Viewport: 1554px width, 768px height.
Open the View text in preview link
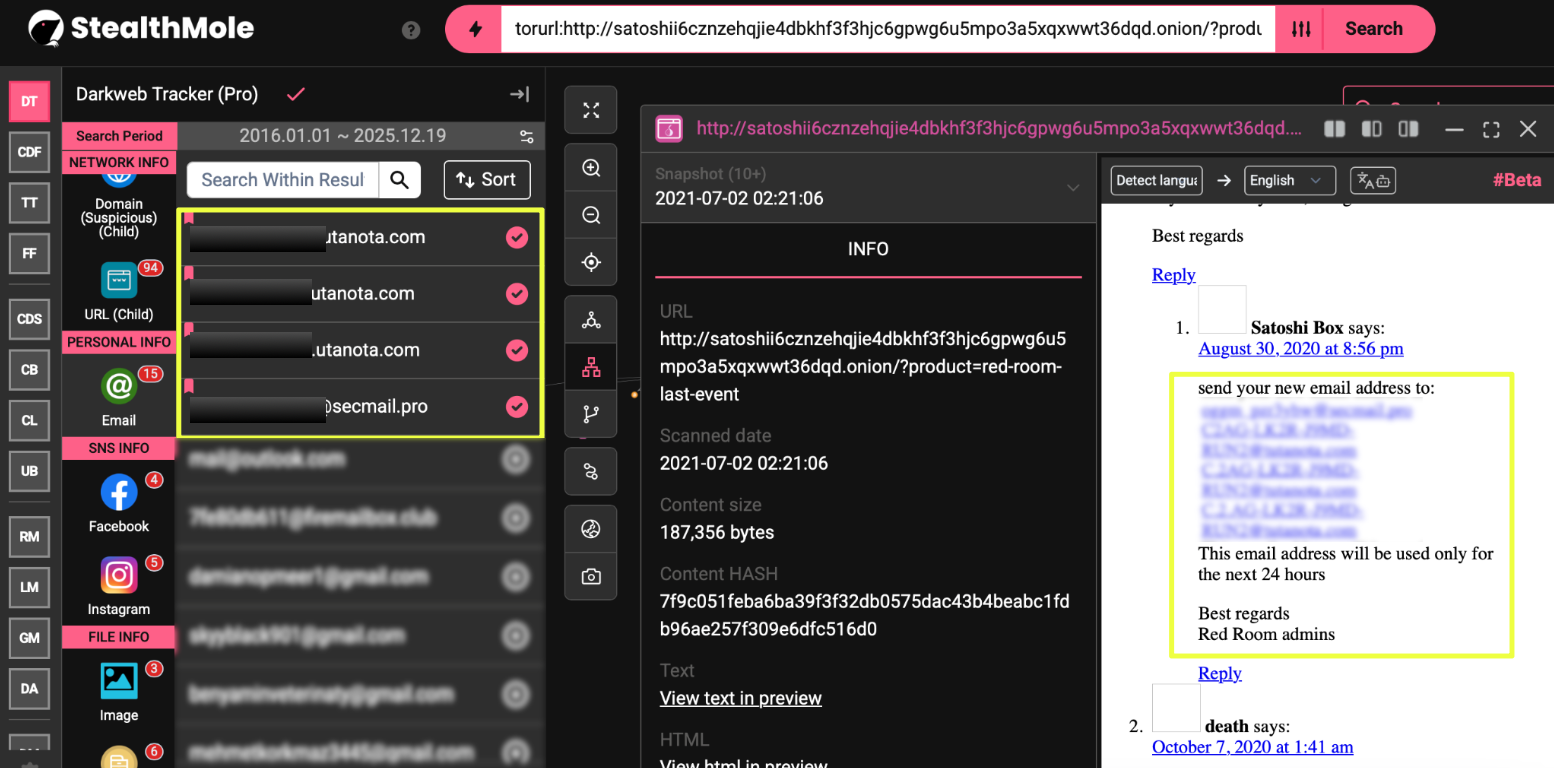(x=740, y=698)
